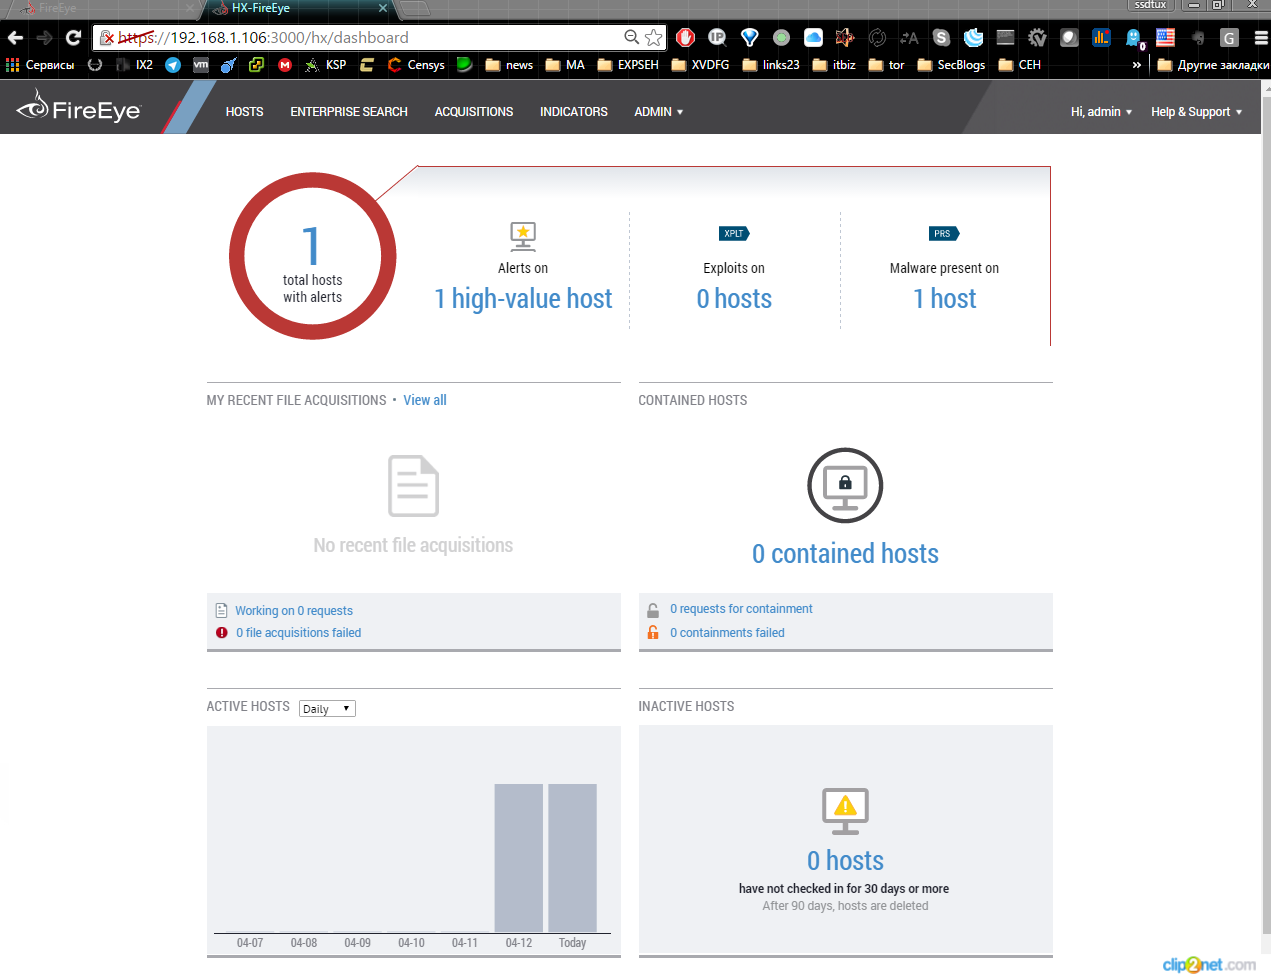Open the ENTERPRISE SEARCH section
This screenshot has width=1271, height=976.
(348, 112)
